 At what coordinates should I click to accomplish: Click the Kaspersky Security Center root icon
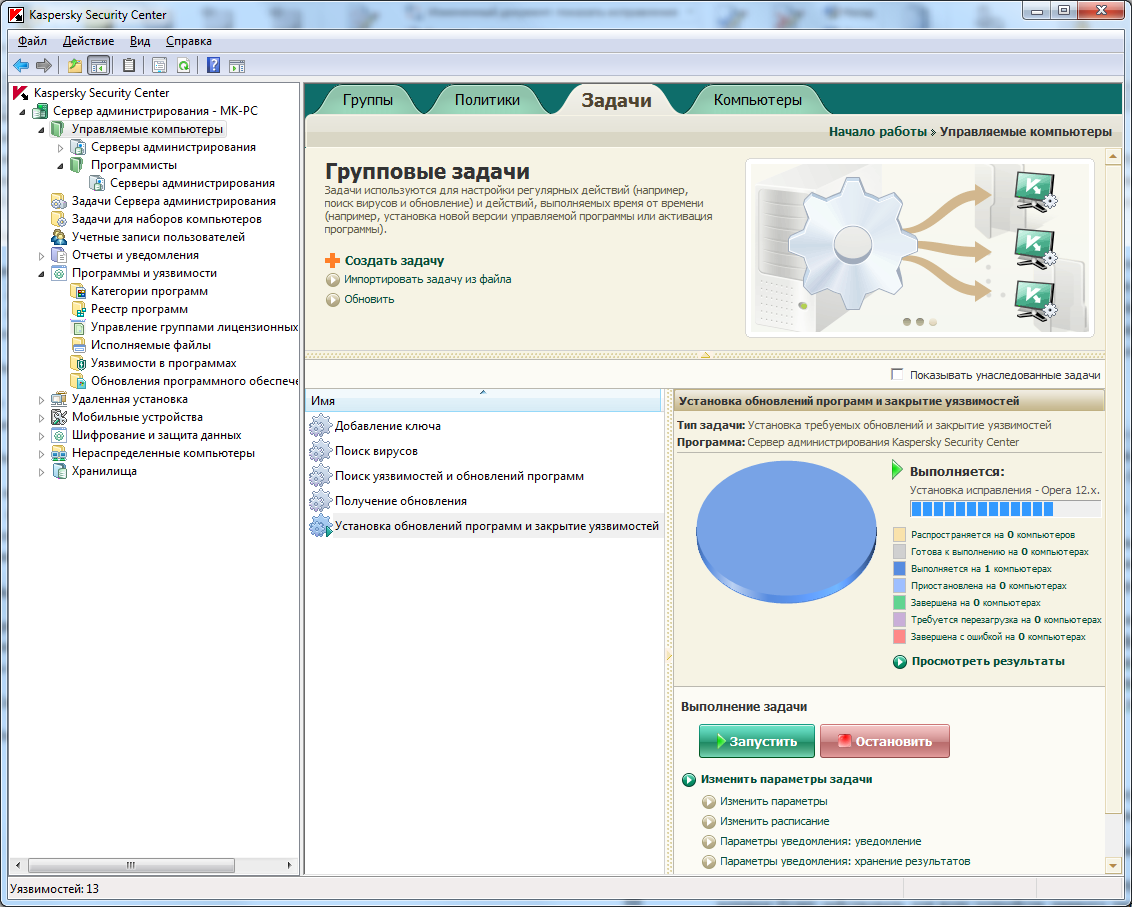[x=22, y=93]
